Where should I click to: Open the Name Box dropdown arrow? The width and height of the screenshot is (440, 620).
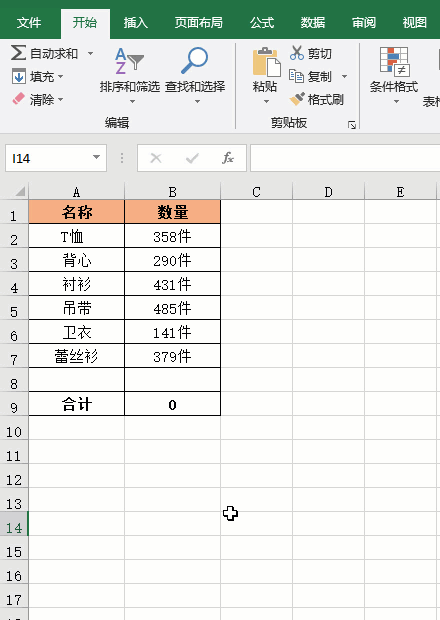[x=96, y=158]
